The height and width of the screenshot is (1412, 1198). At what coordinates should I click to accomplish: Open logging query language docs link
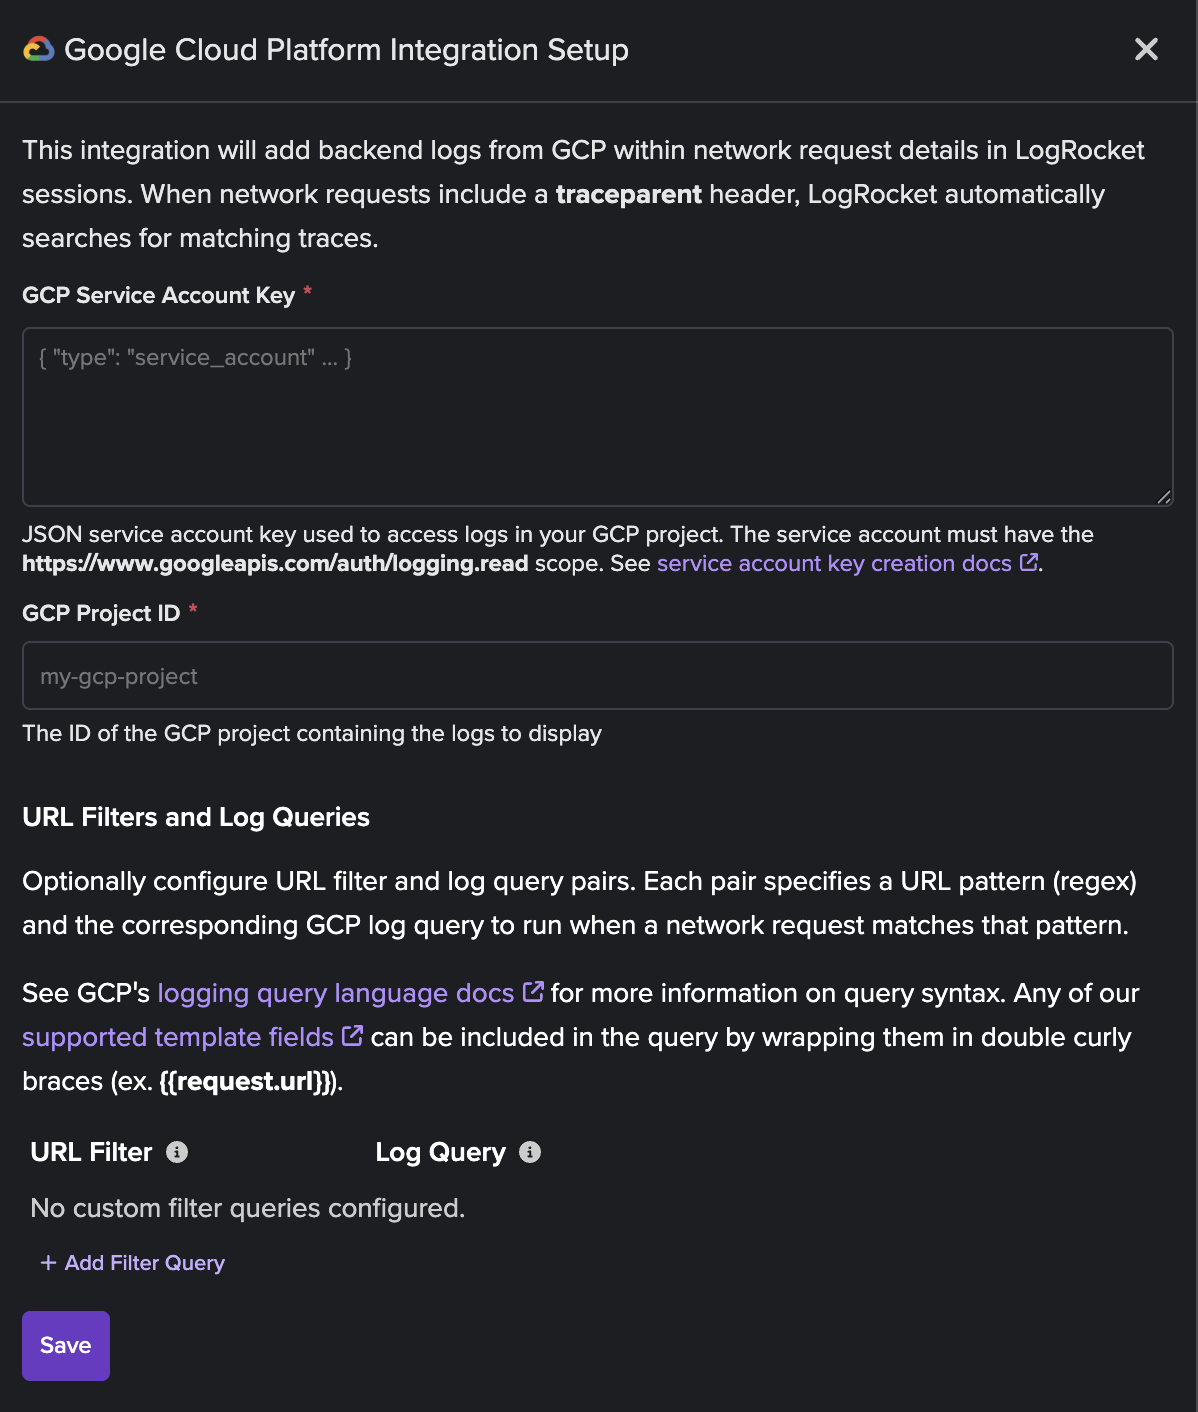point(336,993)
